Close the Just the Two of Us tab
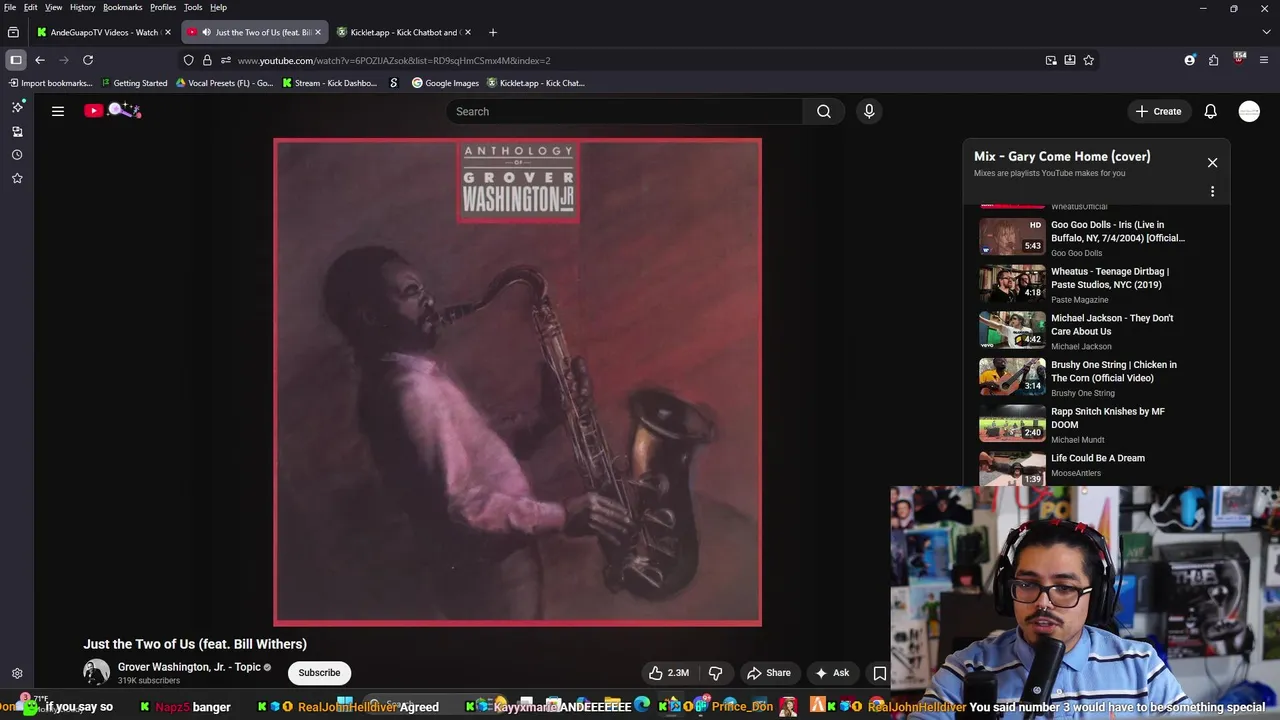Viewport: 1280px width, 720px height. click(318, 32)
